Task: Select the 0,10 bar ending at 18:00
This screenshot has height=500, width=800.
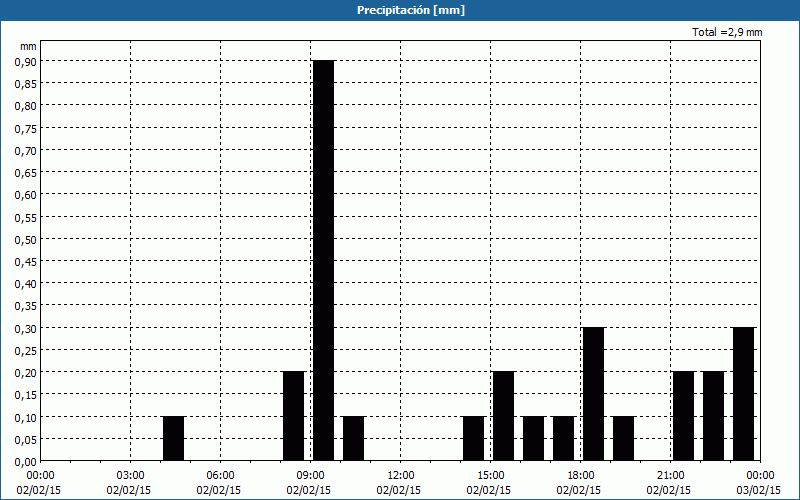Action: point(564,438)
